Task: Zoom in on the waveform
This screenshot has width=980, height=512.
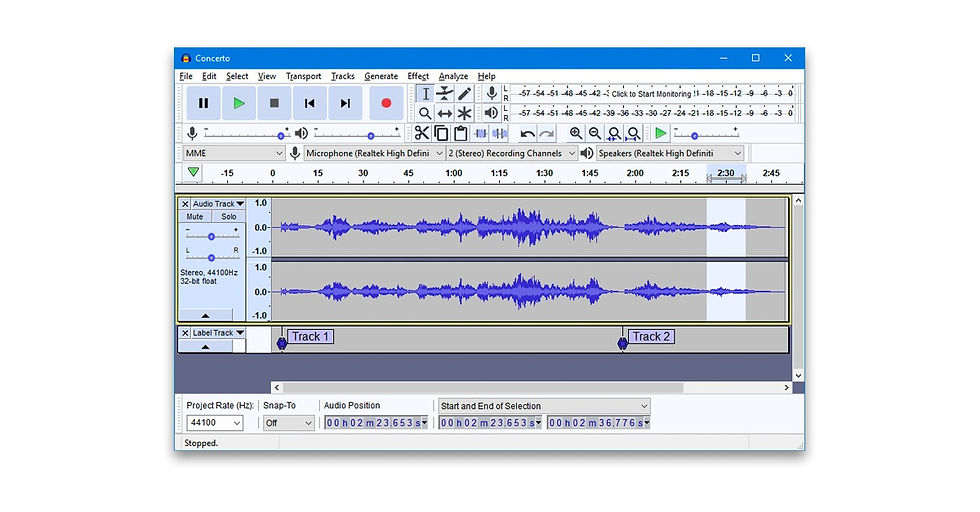Action: (x=576, y=134)
